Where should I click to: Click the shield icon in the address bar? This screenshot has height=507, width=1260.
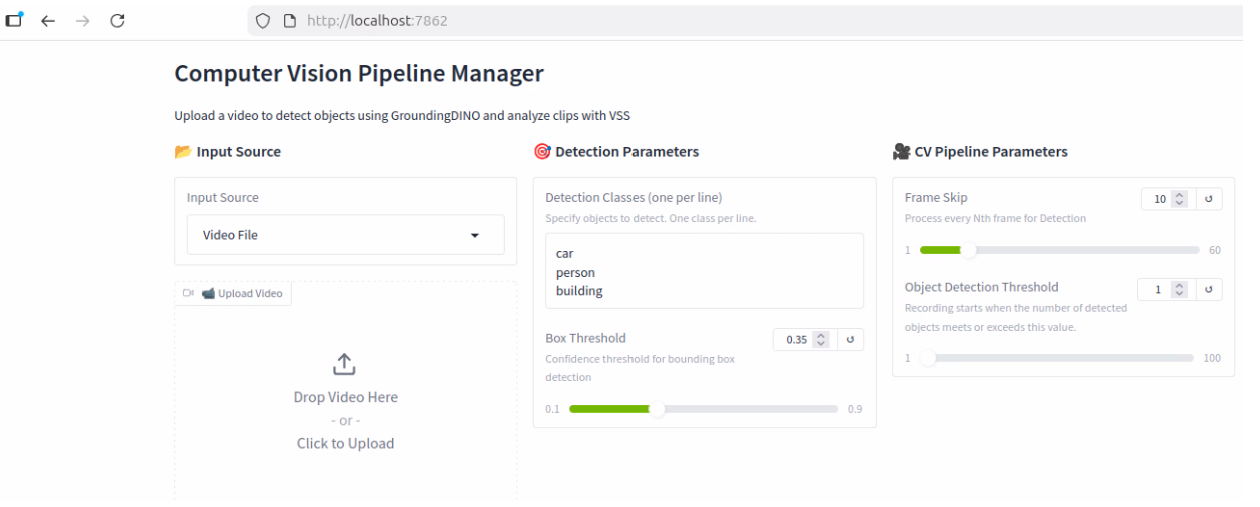(x=263, y=21)
